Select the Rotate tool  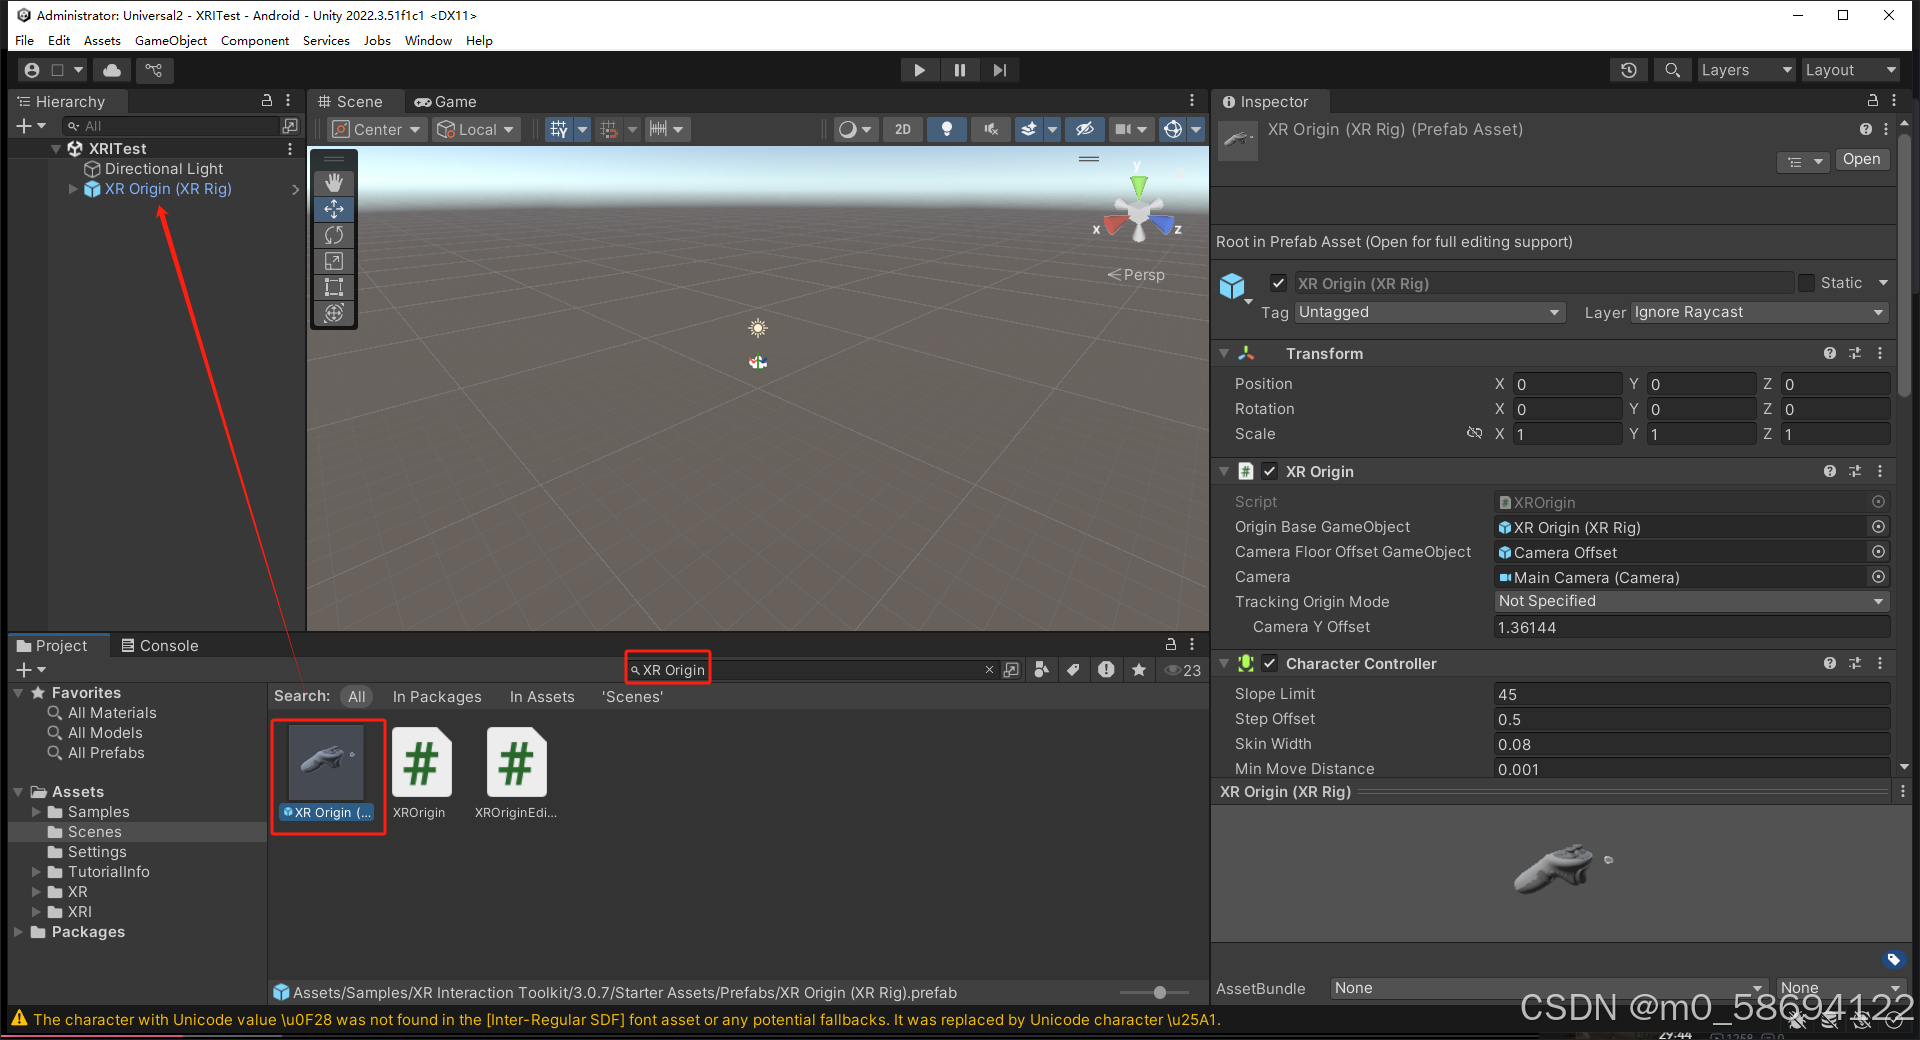(333, 235)
